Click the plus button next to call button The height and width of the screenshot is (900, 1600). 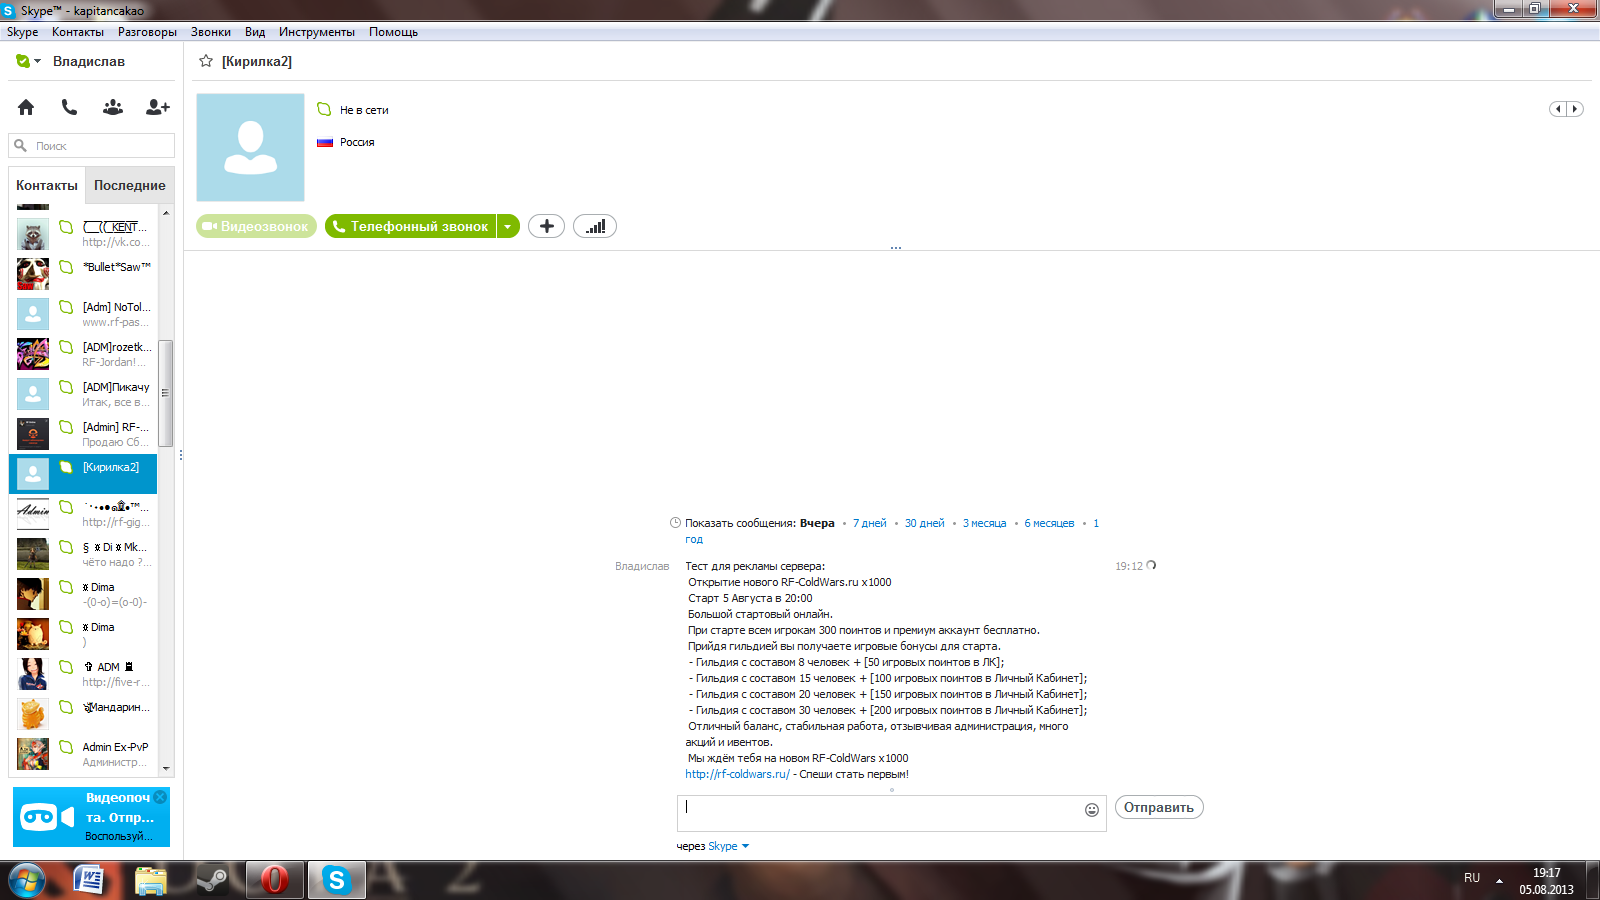click(x=546, y=227)
